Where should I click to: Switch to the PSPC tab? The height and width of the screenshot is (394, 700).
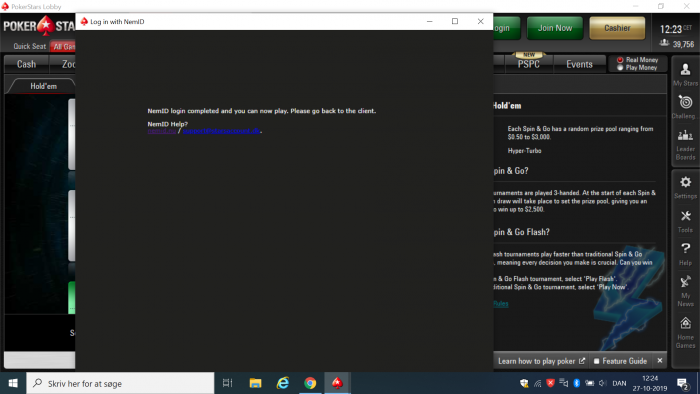point(529,64)
